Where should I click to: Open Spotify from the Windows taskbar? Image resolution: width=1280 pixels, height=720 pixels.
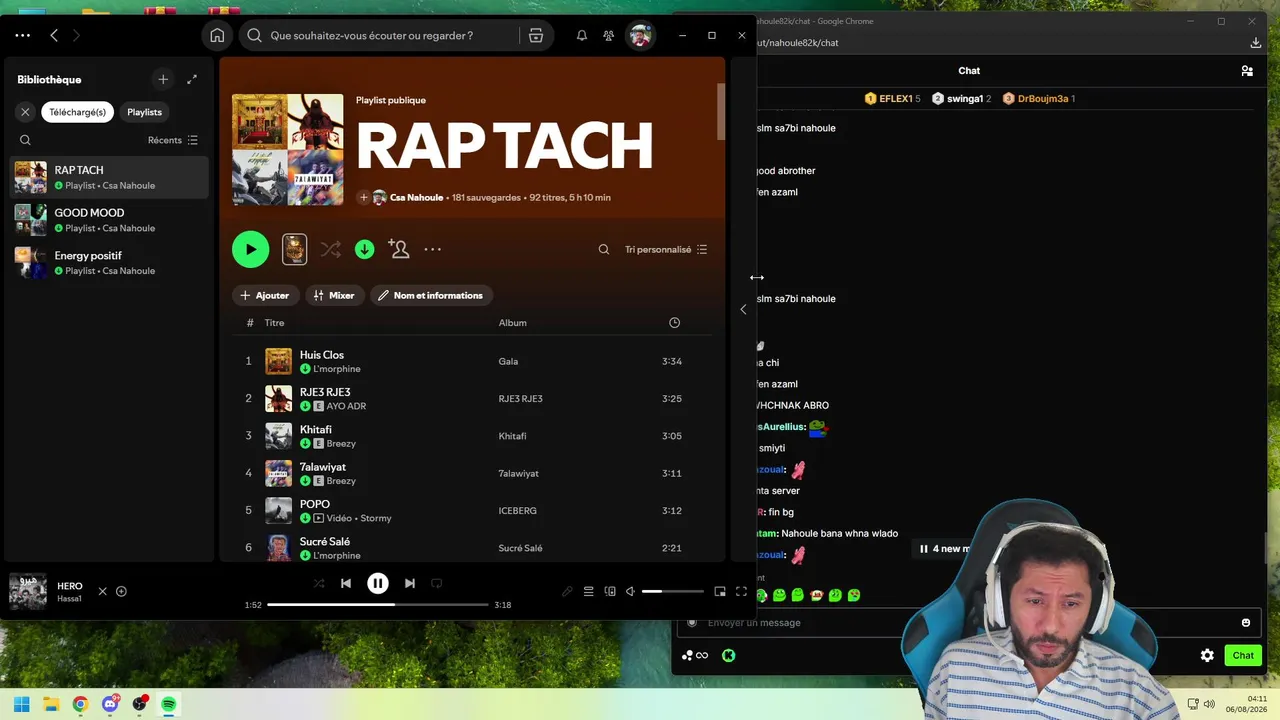click(x=169, y=704)
